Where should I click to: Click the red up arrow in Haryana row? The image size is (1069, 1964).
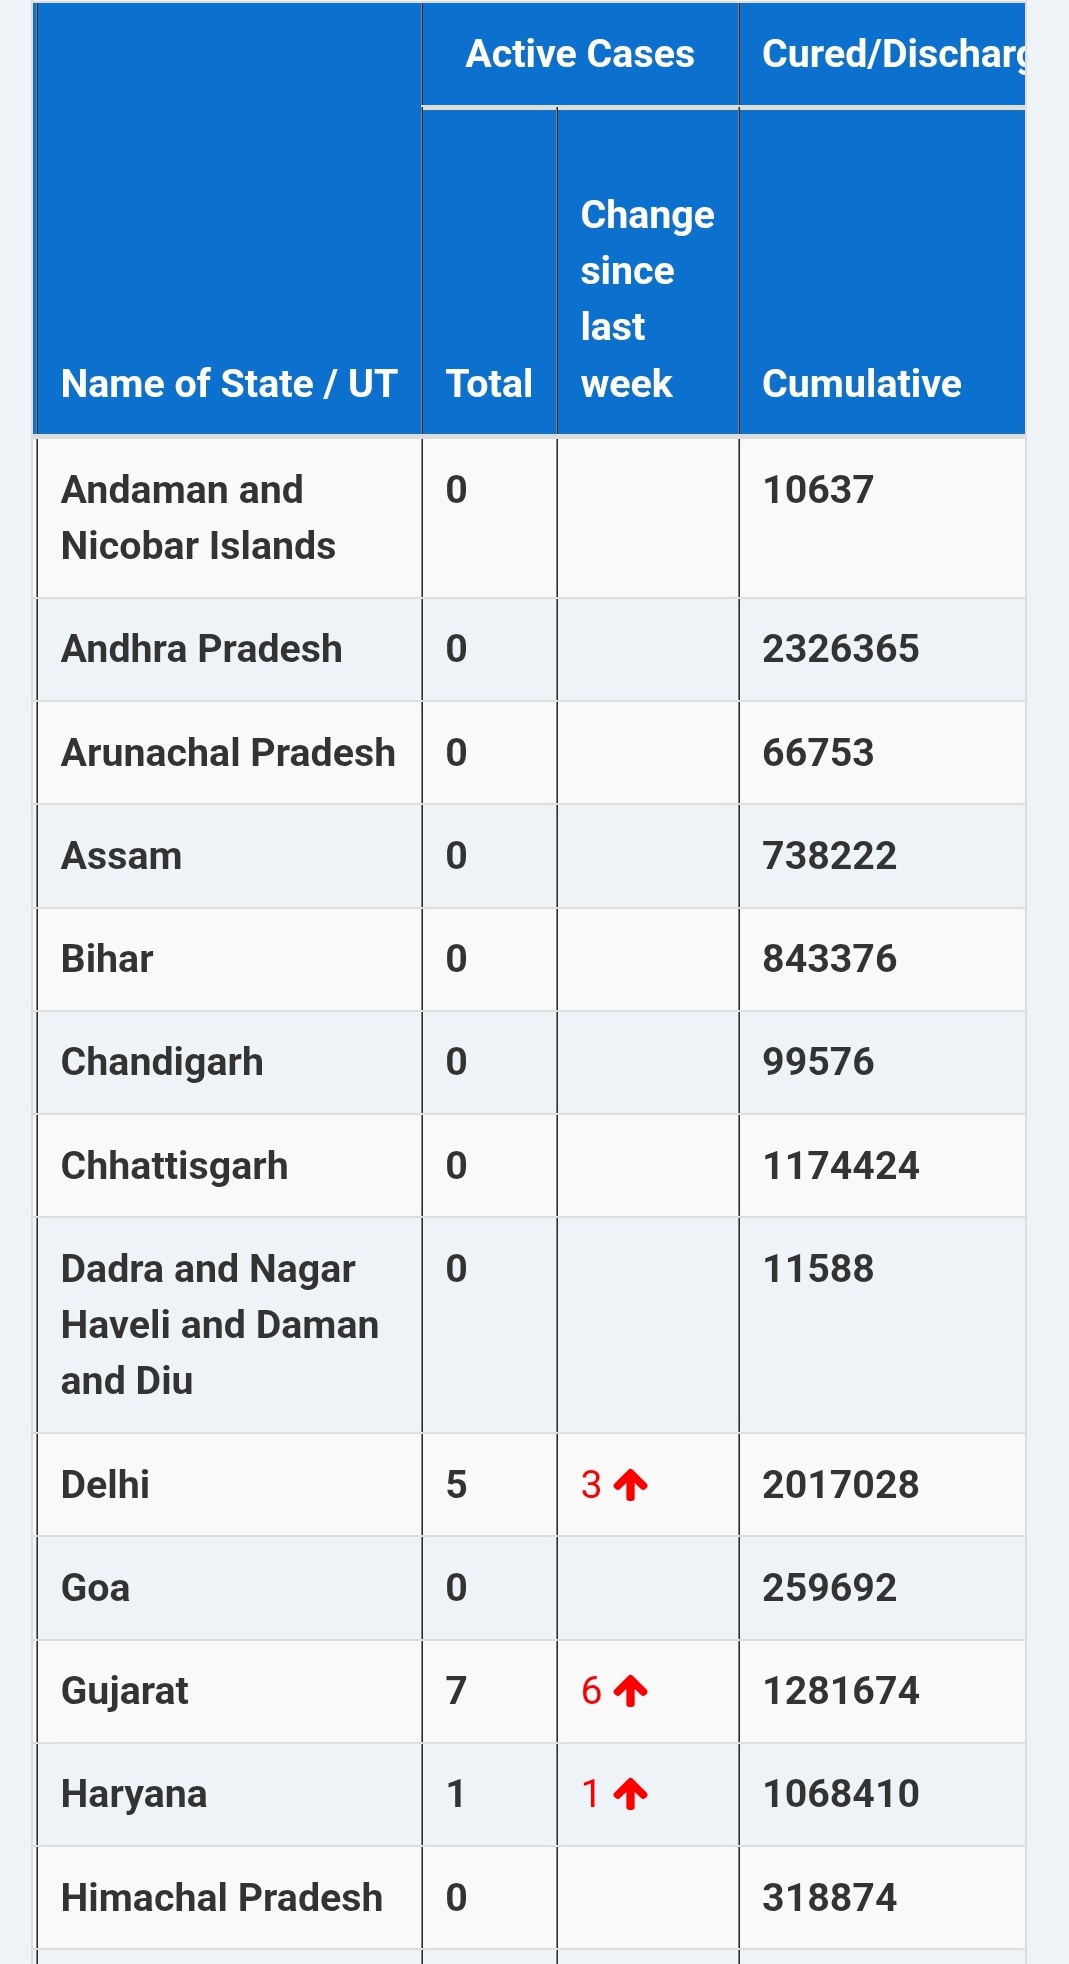631,1794
